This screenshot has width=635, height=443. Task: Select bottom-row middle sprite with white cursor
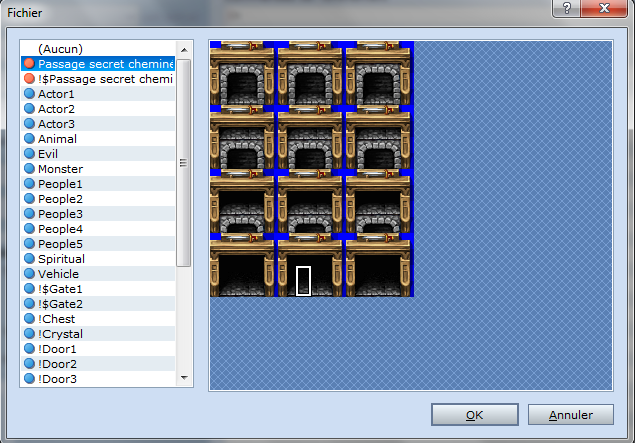click(x=310, y=265)
